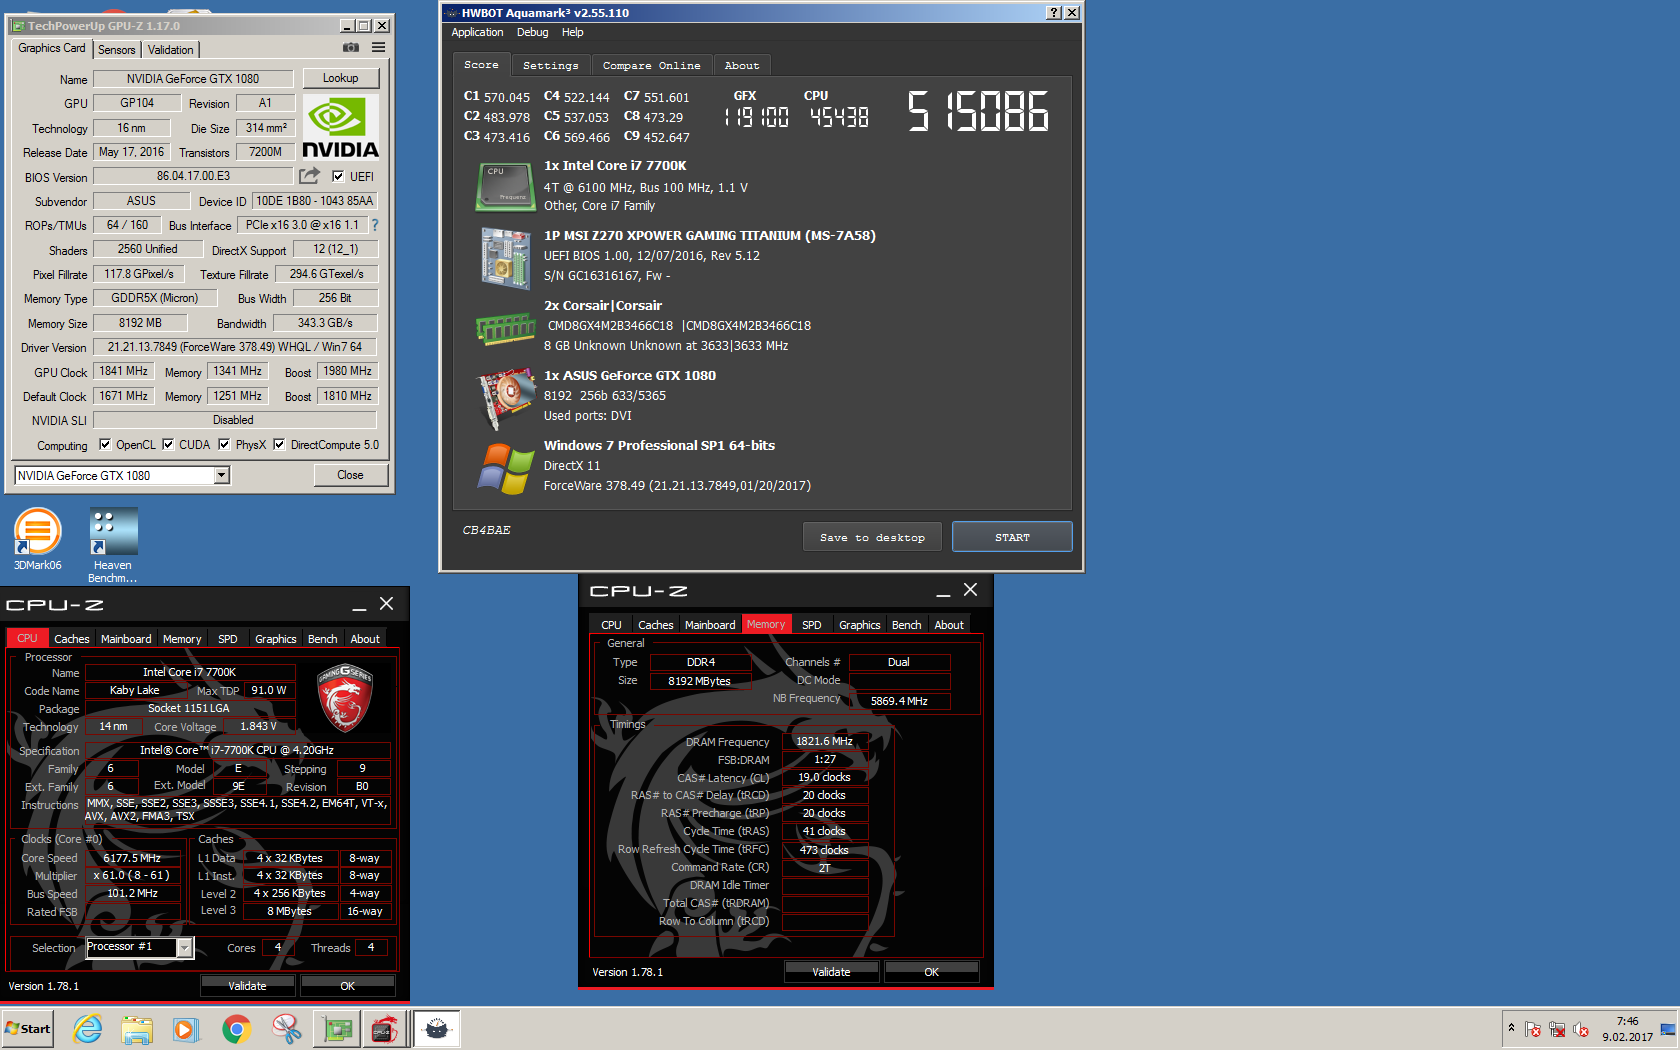Switch to CPU-Z taskbar button

click(x=385, y=1029)
